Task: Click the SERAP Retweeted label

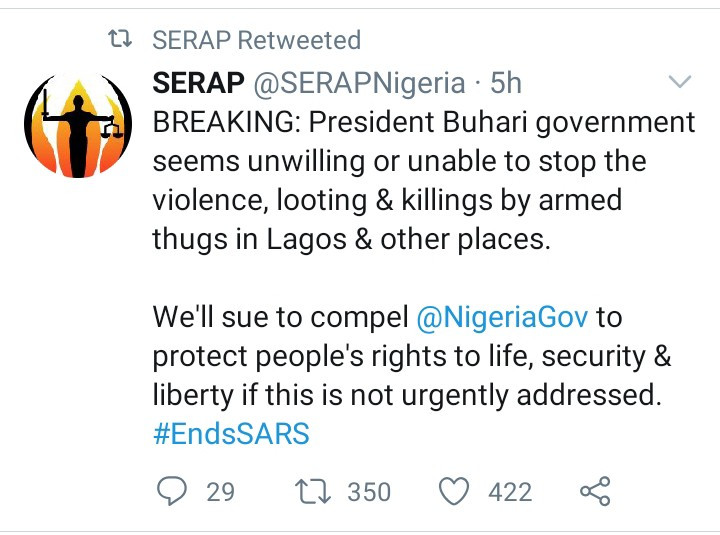Action: pos(256,41)
